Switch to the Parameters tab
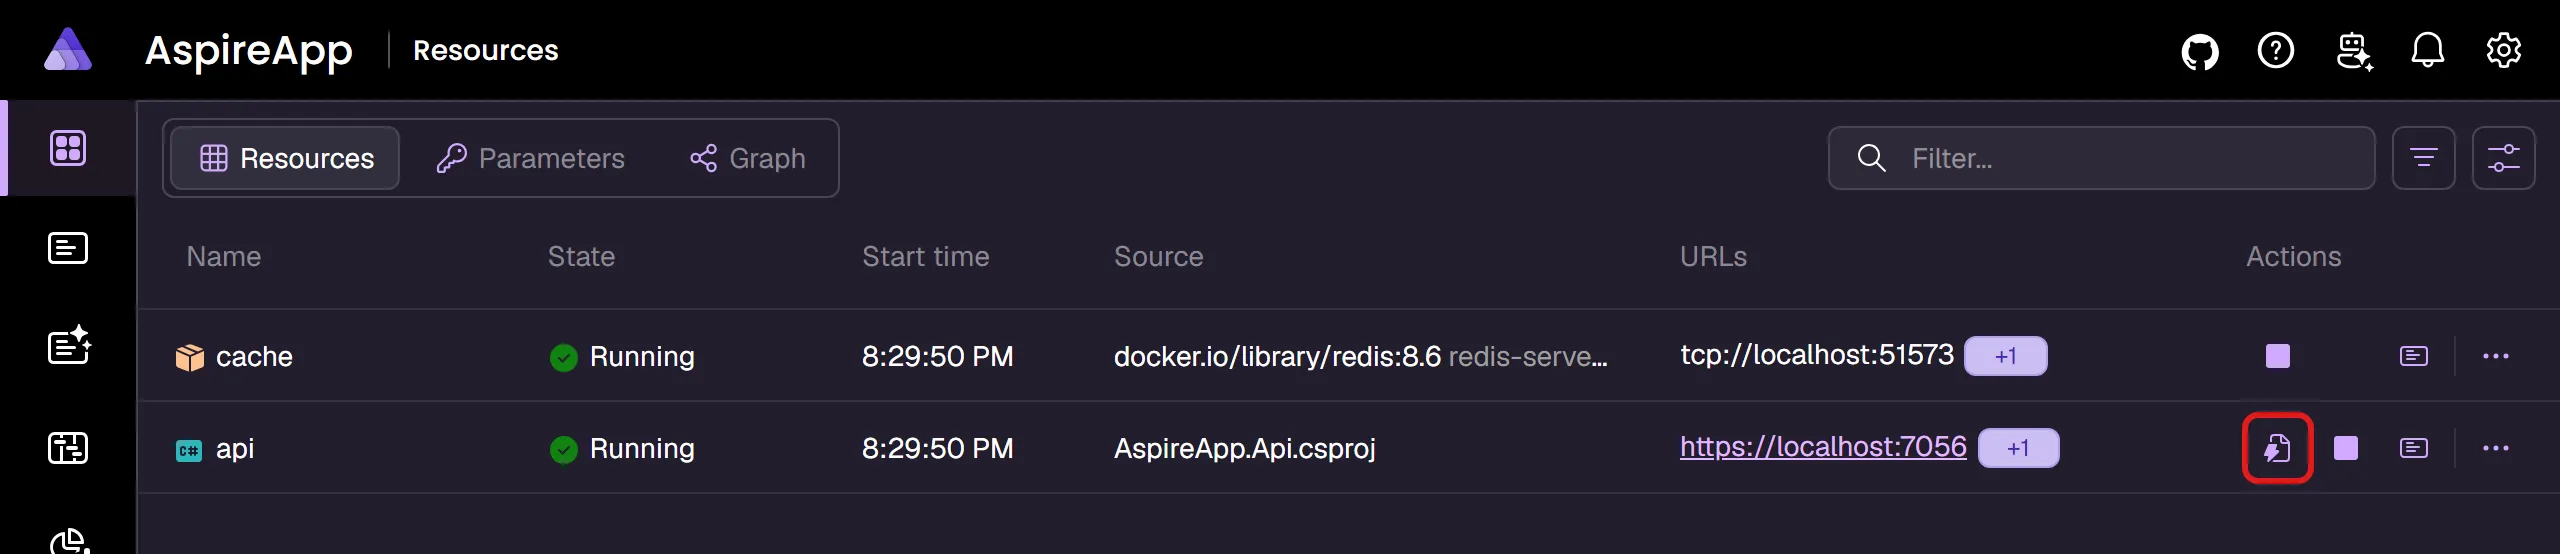The height and width of the screenshot is (554, 2560). 530,158
